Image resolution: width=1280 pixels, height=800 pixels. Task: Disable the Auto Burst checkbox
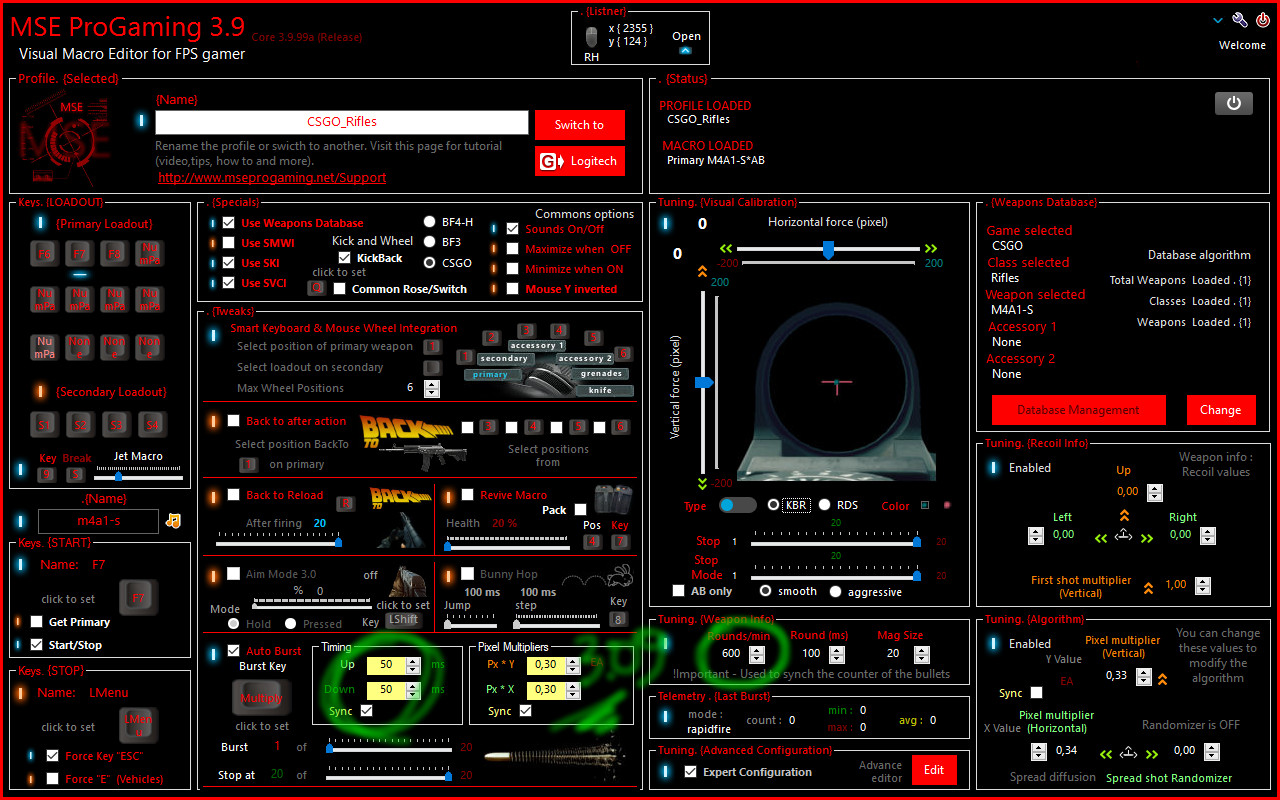233,651
